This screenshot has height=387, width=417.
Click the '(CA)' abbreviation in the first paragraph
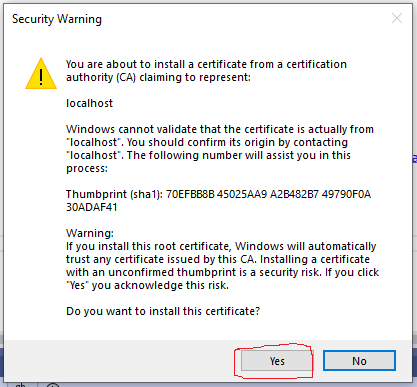(126, 77)
